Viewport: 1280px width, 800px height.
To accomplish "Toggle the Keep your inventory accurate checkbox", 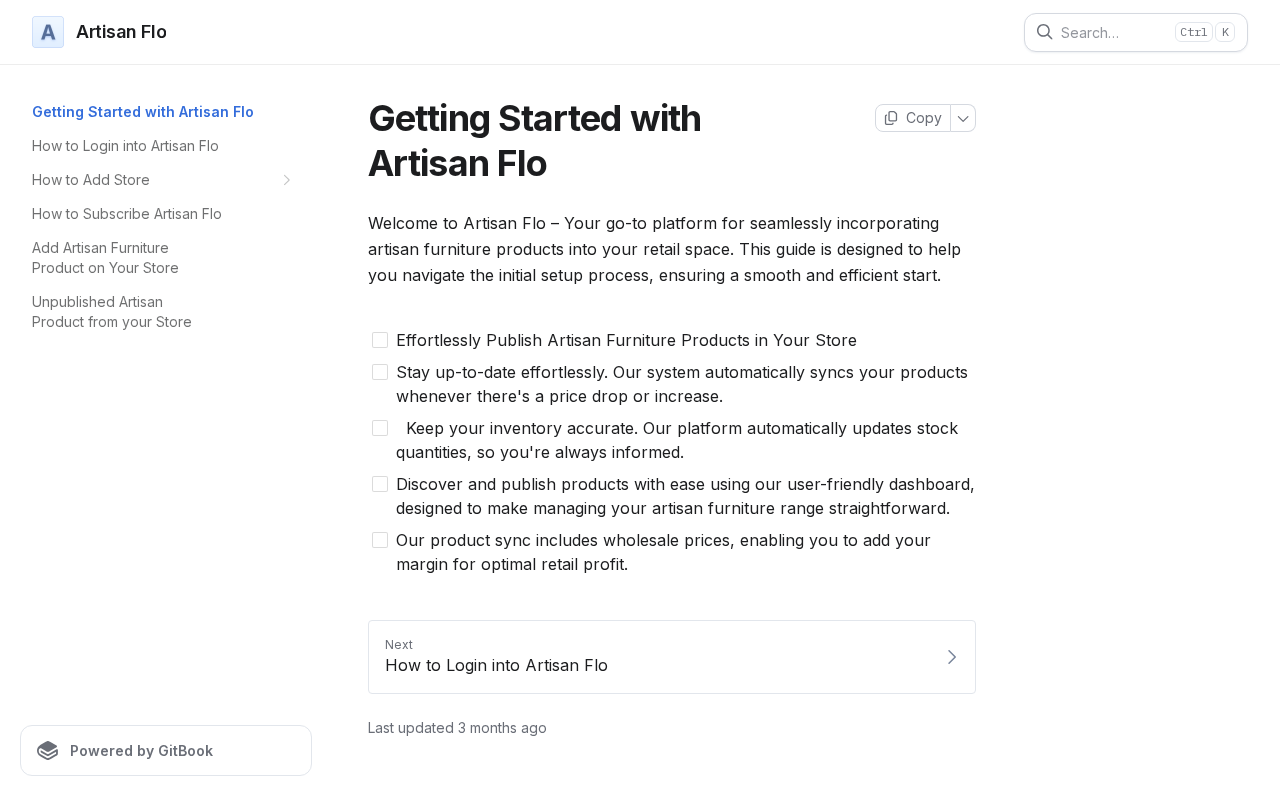I will click(x=380, y=428).
